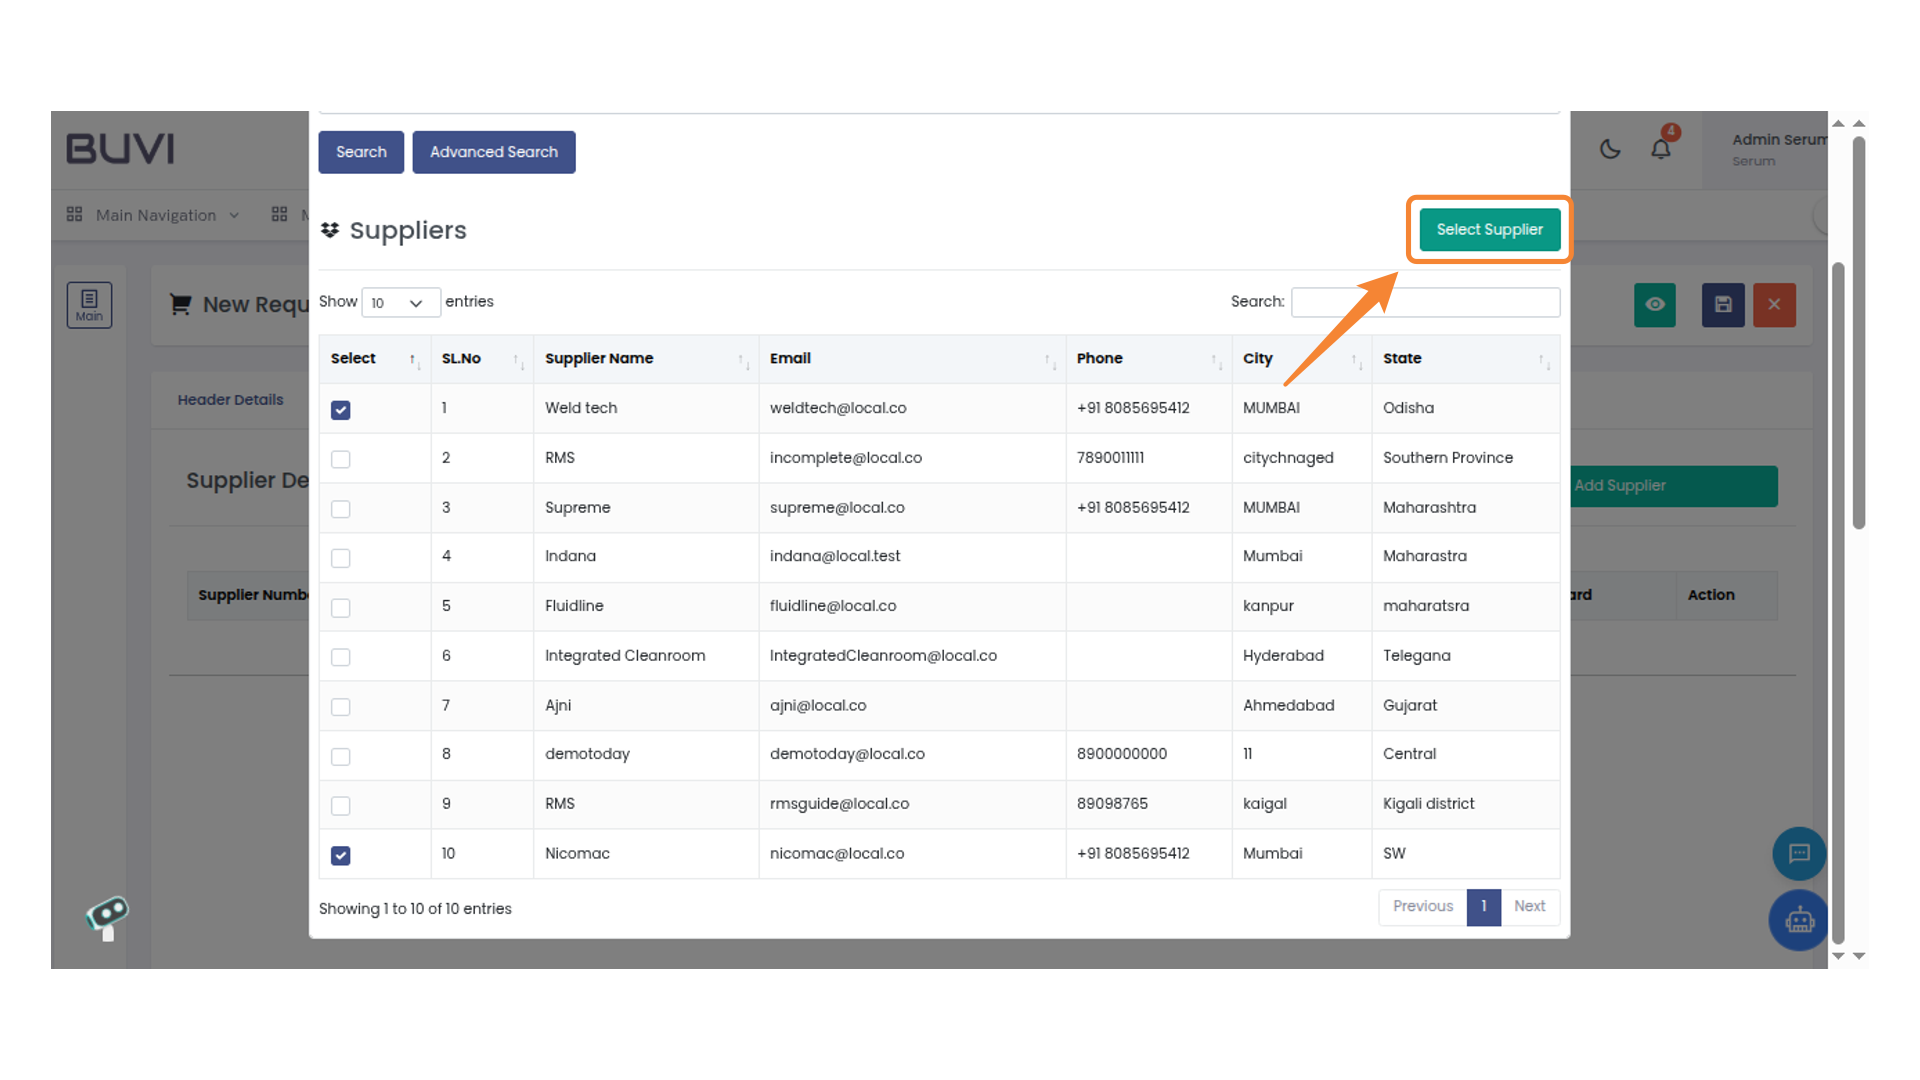Expand the Main Navigation menu
This screenshot has width=1920, height=1080.
click(155, 214)
